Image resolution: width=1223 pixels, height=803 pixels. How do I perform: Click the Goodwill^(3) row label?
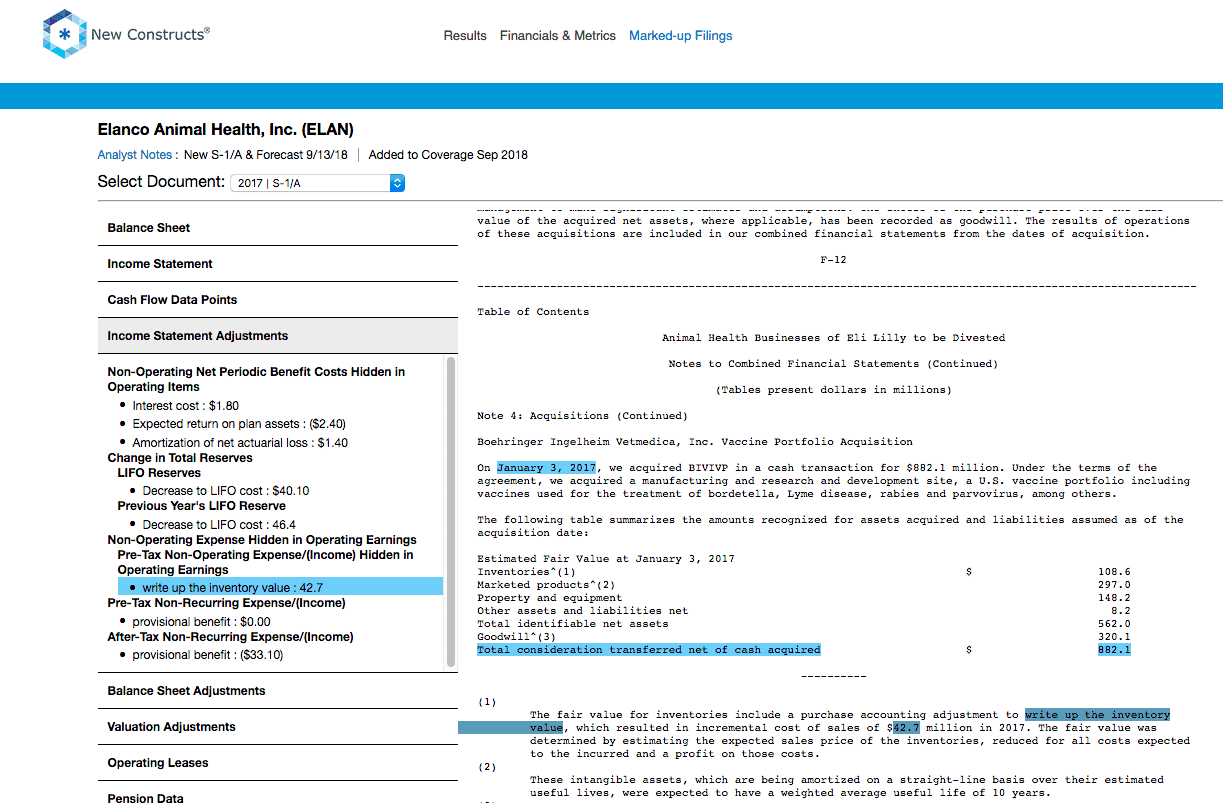[x=517, y=637]
